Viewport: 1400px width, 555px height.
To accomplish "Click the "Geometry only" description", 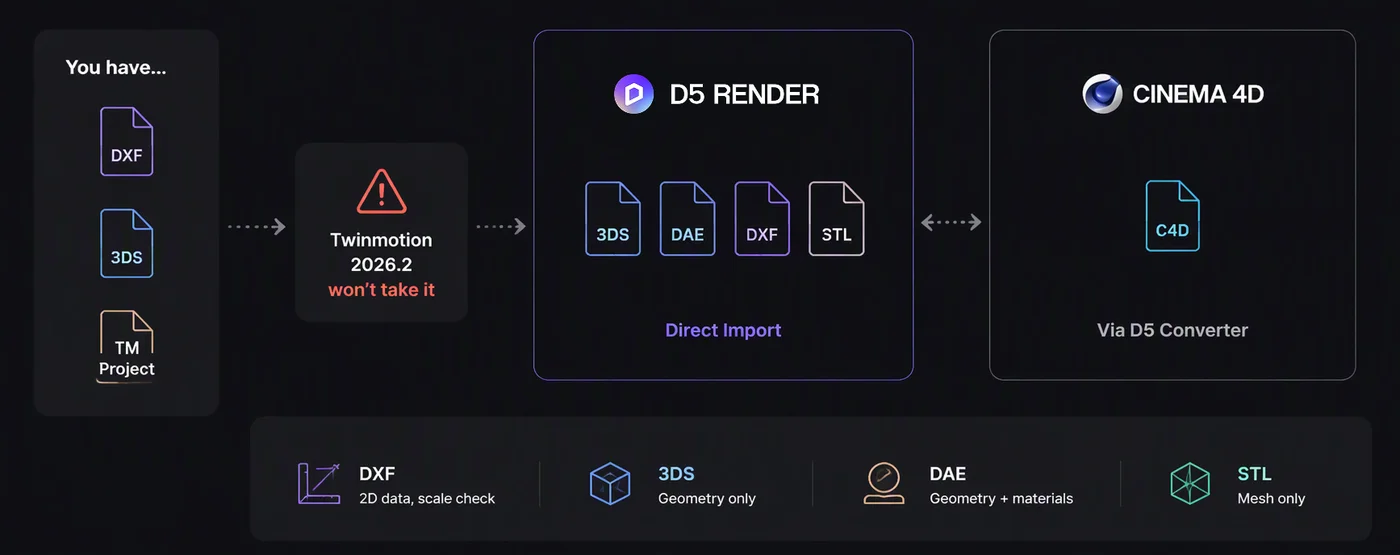I will coord(707,498).
